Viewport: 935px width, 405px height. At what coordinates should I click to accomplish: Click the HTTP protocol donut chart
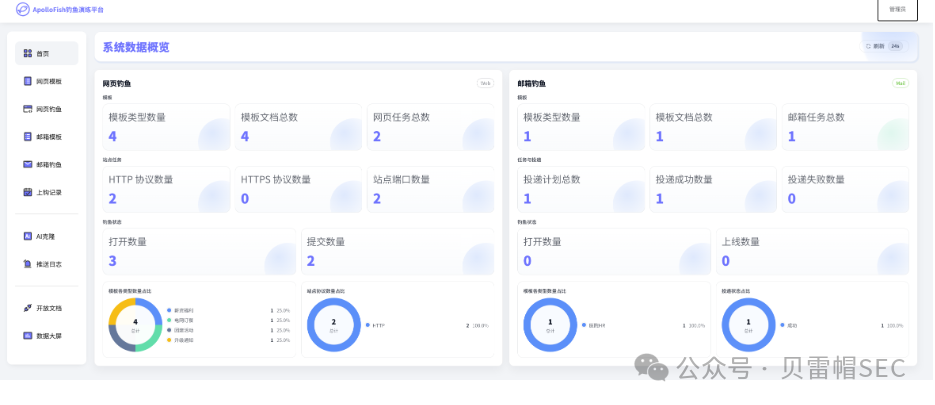(x=334, y=325)
